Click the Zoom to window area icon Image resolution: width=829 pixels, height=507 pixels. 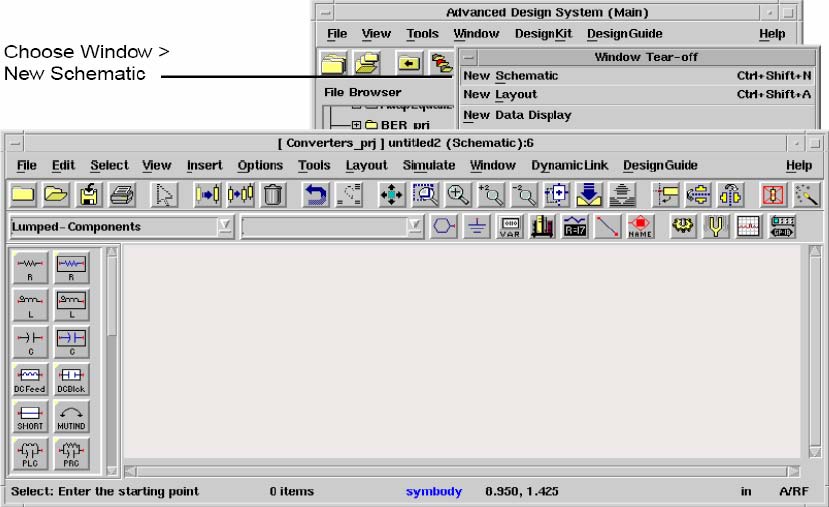pos(425,195)
